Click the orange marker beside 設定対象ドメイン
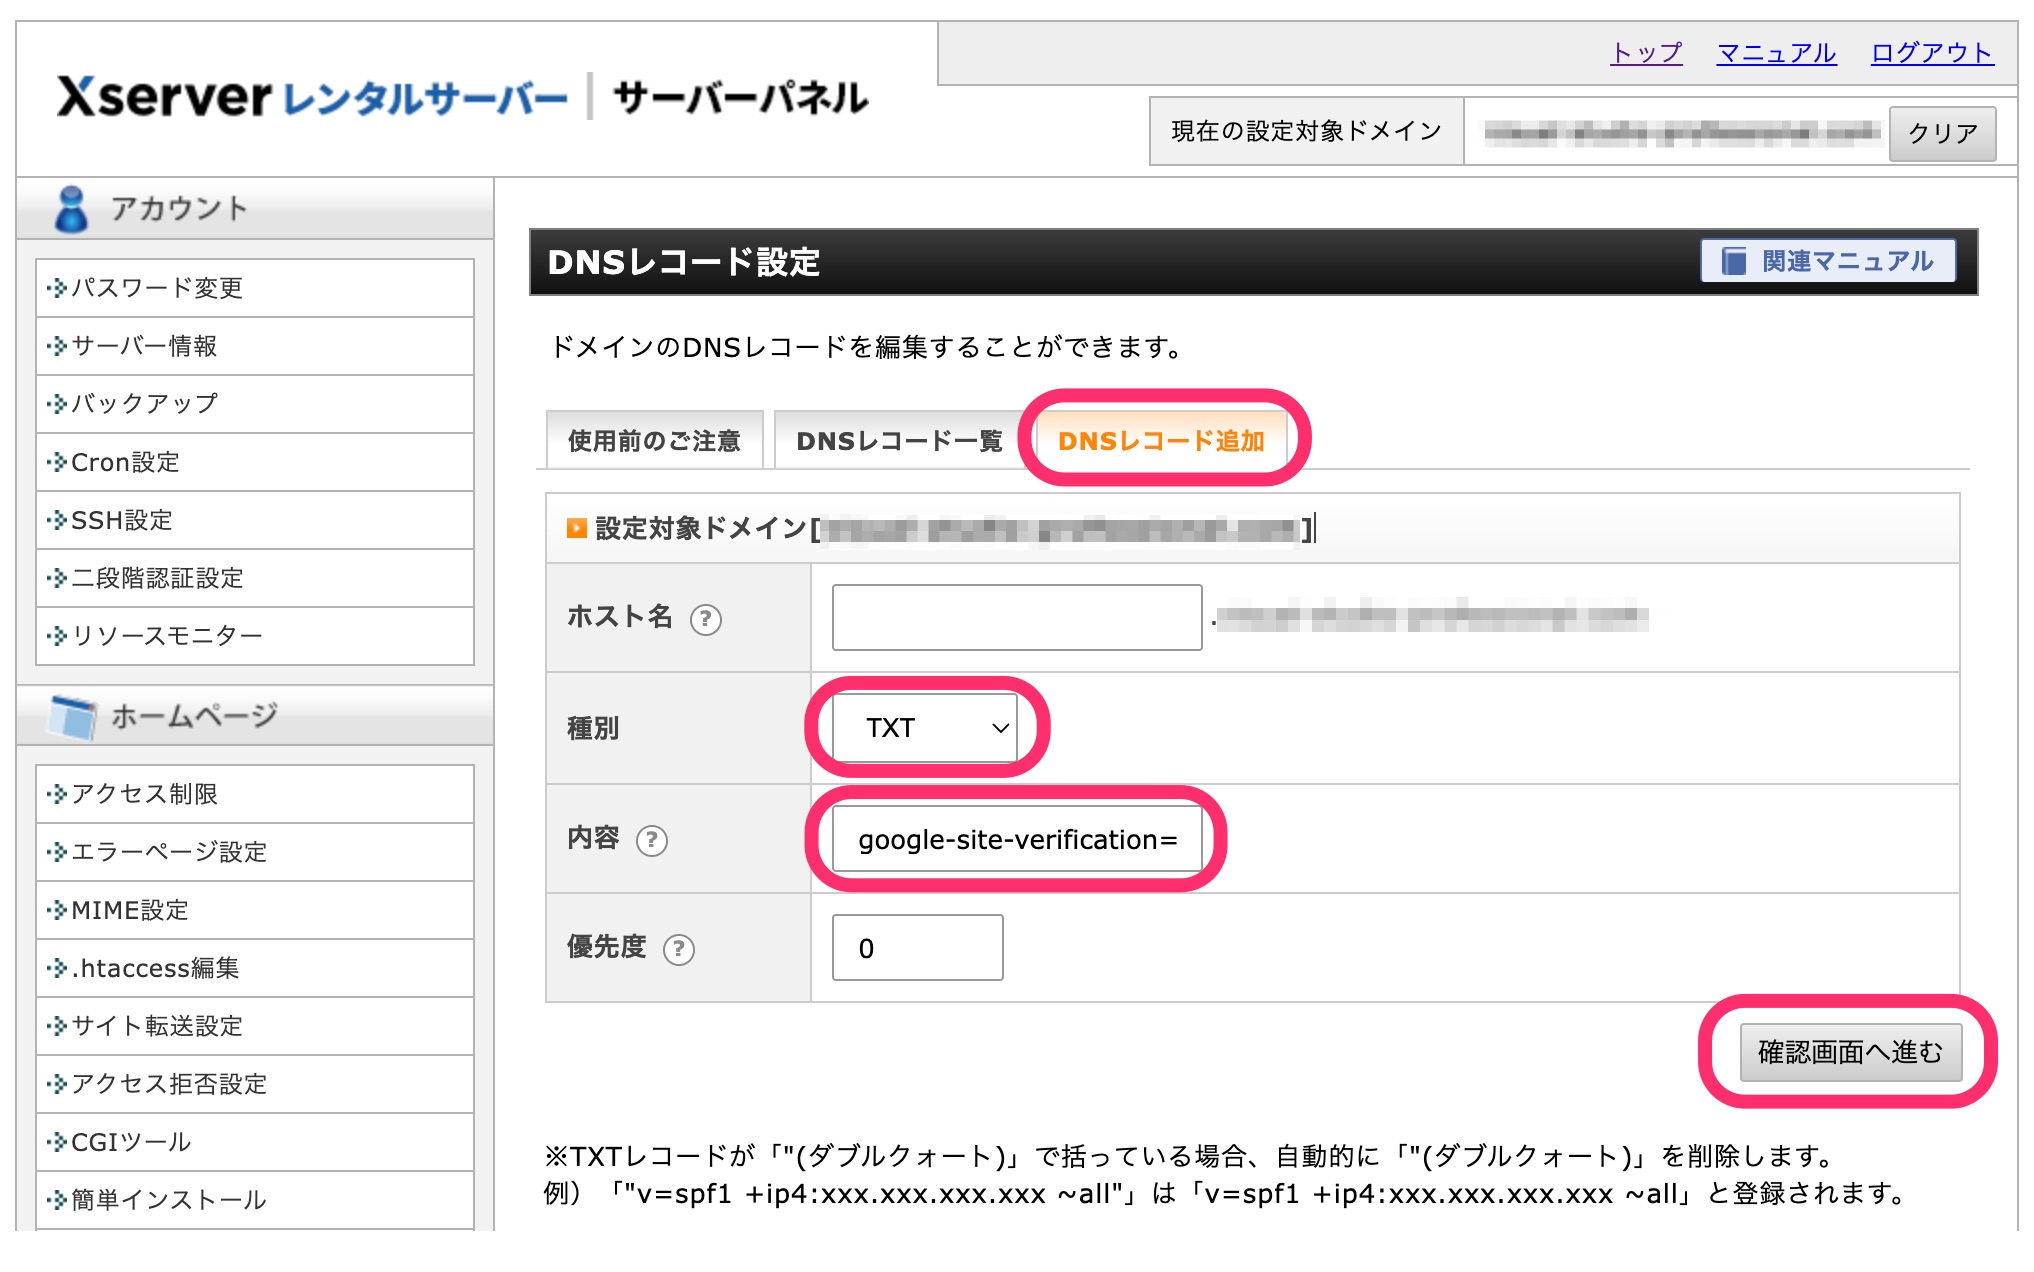Viewport: 2034px width, 1272px height. click(576, 528)
